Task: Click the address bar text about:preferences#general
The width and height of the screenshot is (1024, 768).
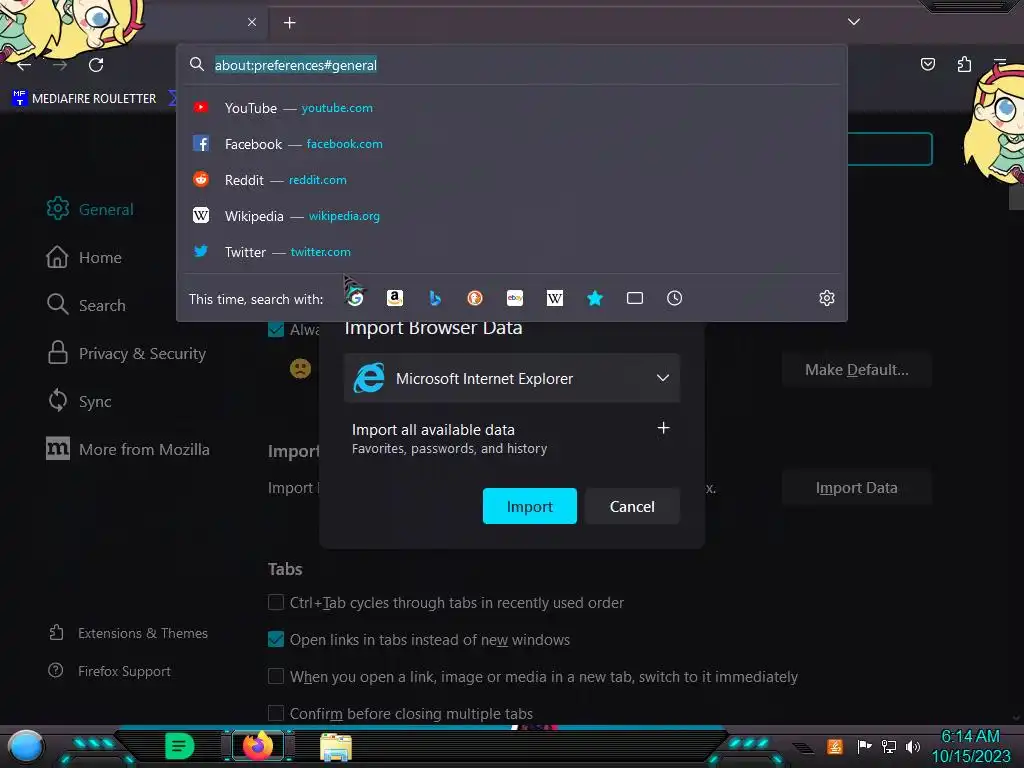Action: coord(296,65)
